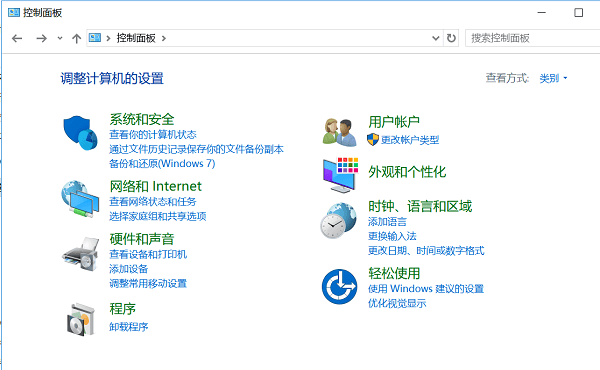The image size is (600, 370).
Task: Go up one level with up arrow
Action: (x=77, y=38)
